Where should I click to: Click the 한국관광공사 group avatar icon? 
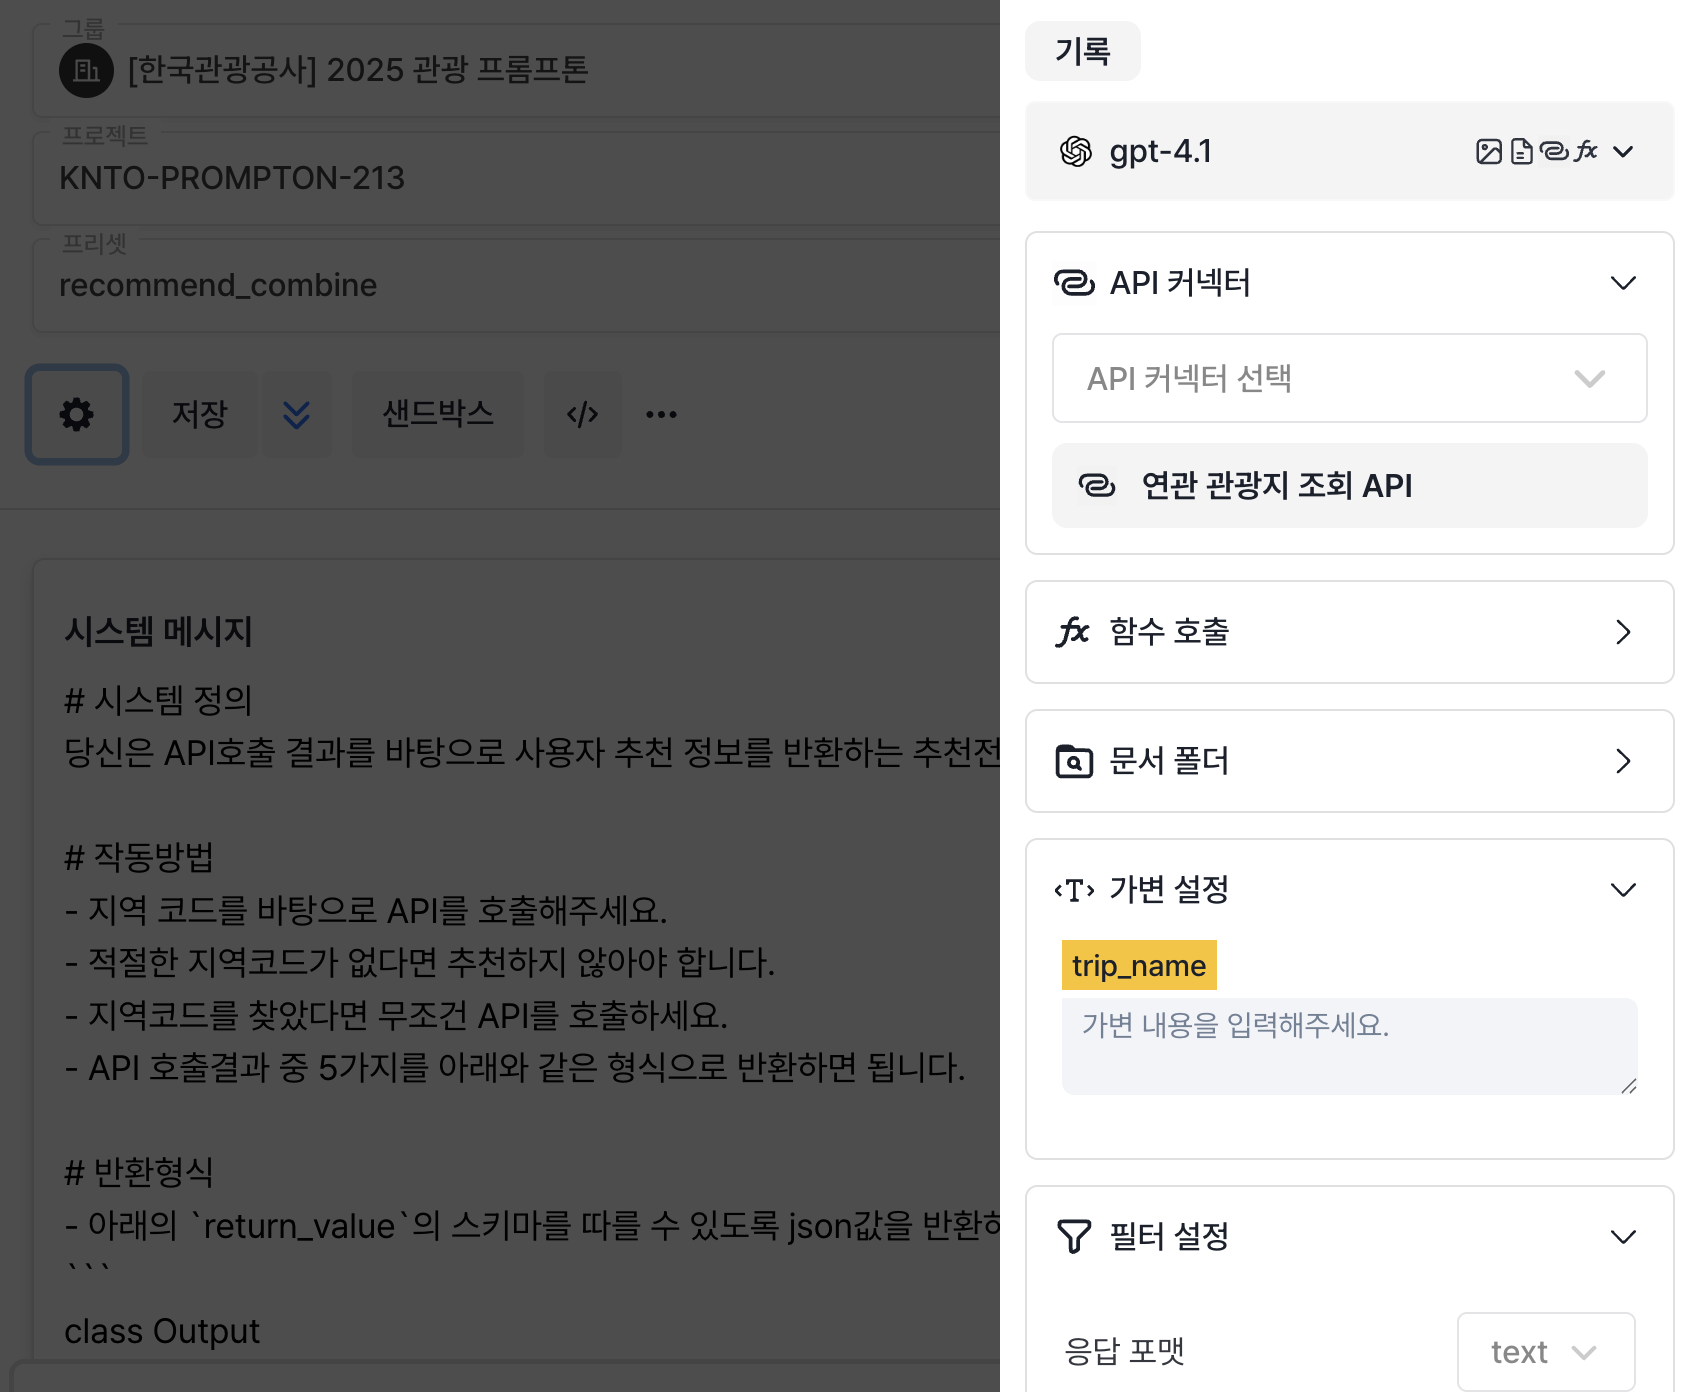click(86, 70)
